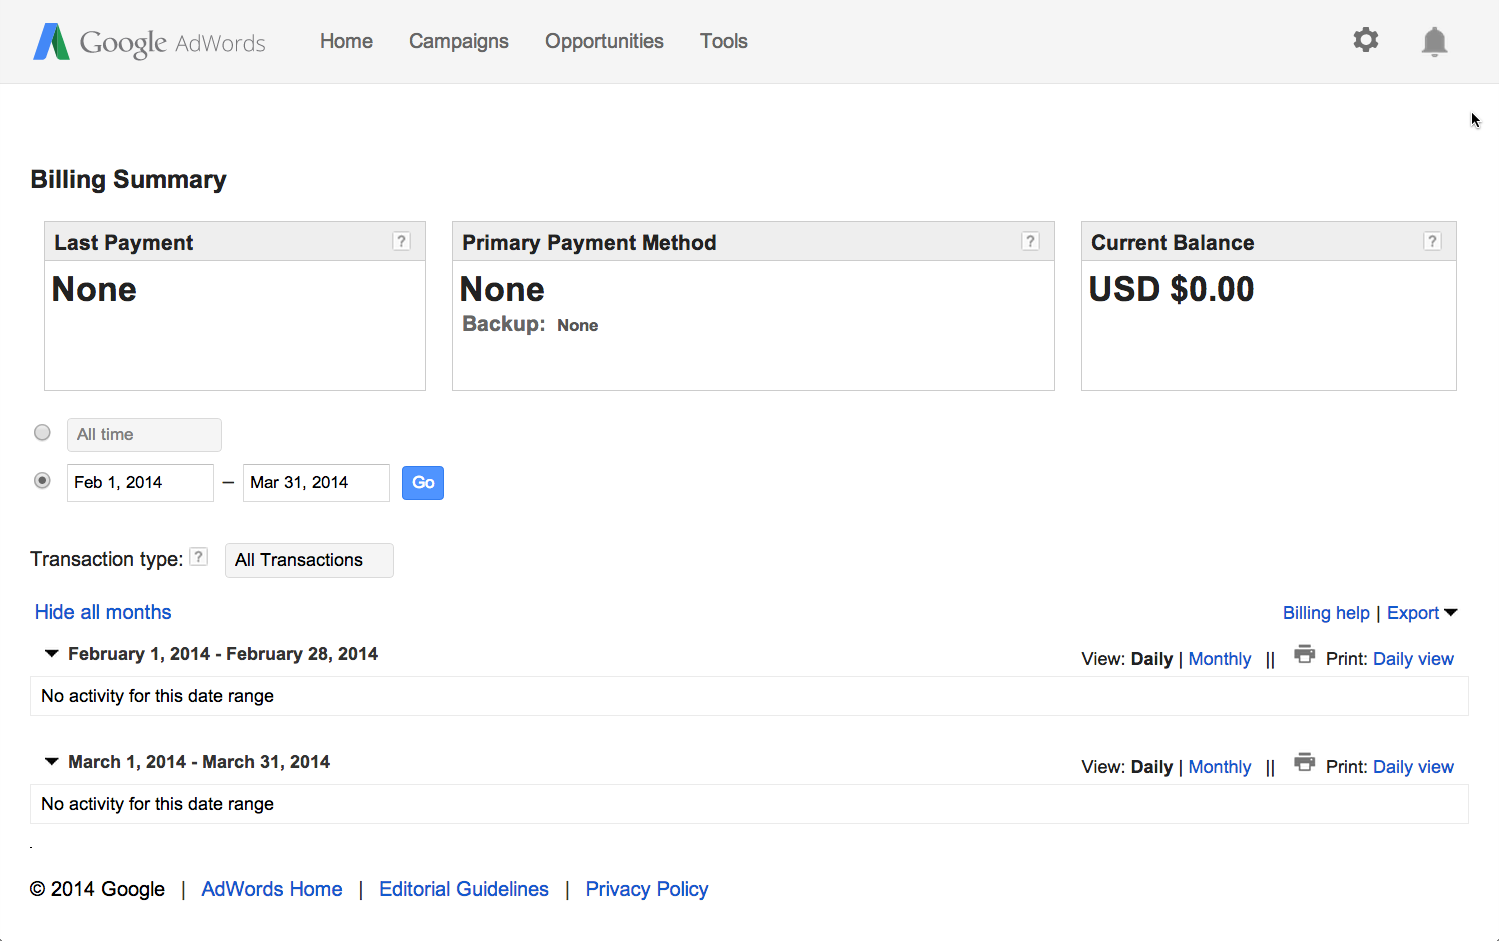This screenshot has width=1499, height=941.
Task: Click the Feb 1, 2014 start date field
Action: tap(139, 483)
